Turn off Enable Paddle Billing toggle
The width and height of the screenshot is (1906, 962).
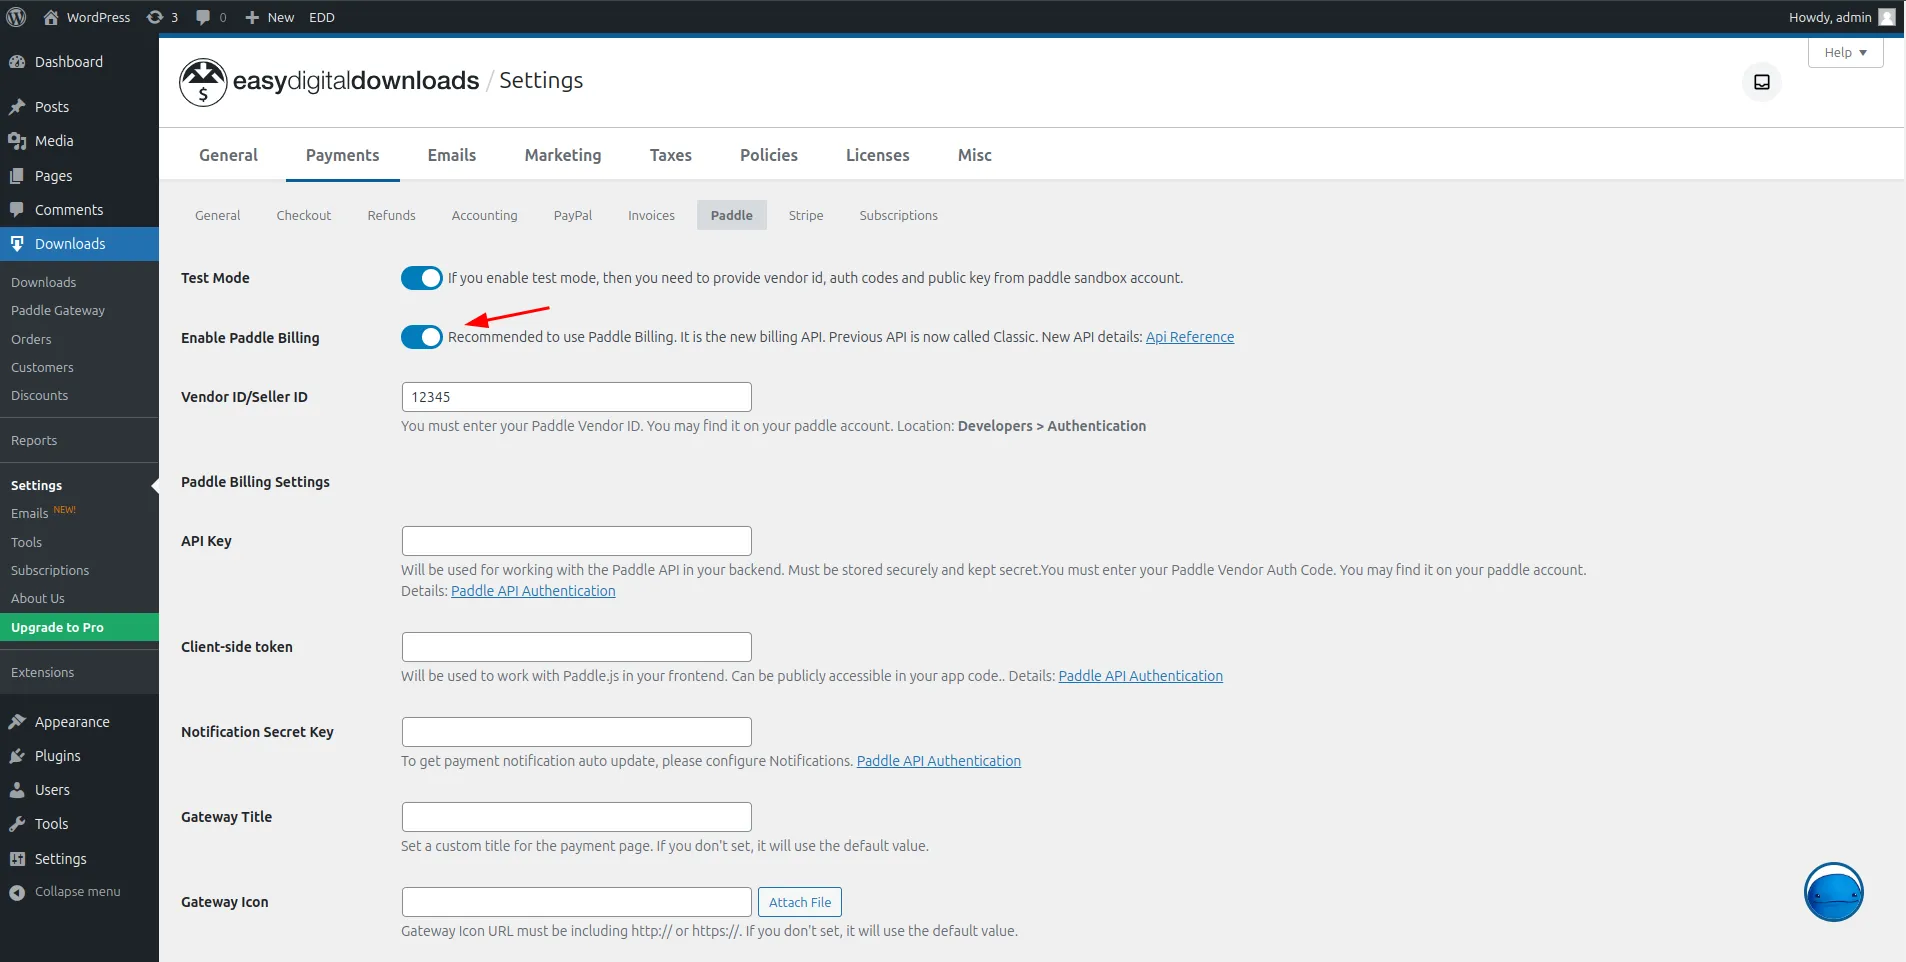[x=421, y=337]
